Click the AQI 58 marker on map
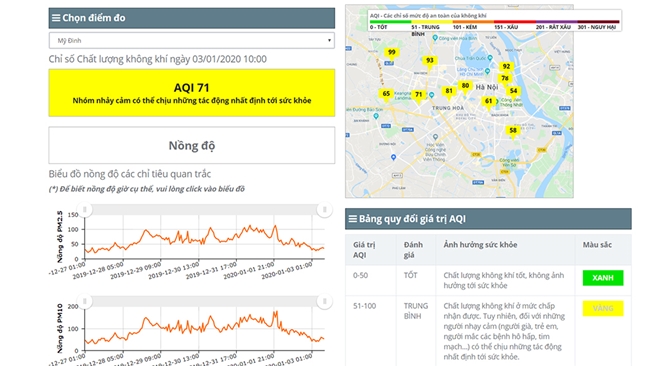The height and width of the screenshot is (366, 660). click(513, 131)
